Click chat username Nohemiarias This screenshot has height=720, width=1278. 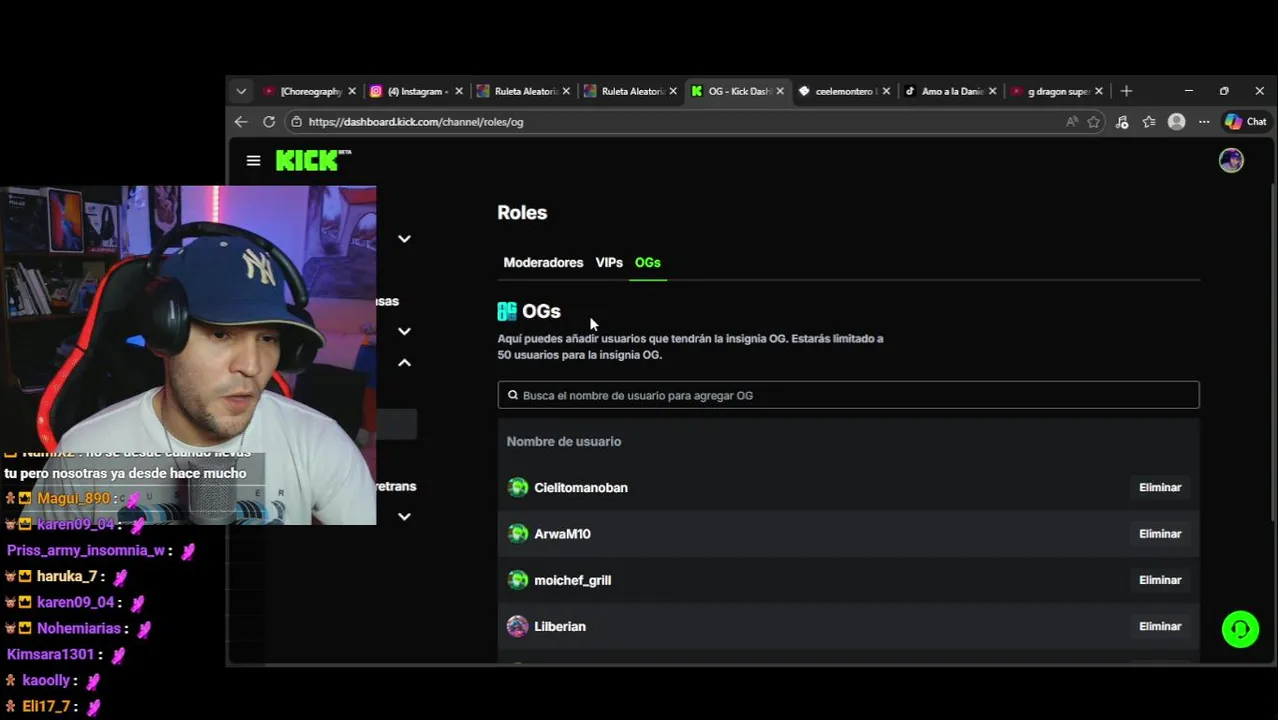(79, 629)
